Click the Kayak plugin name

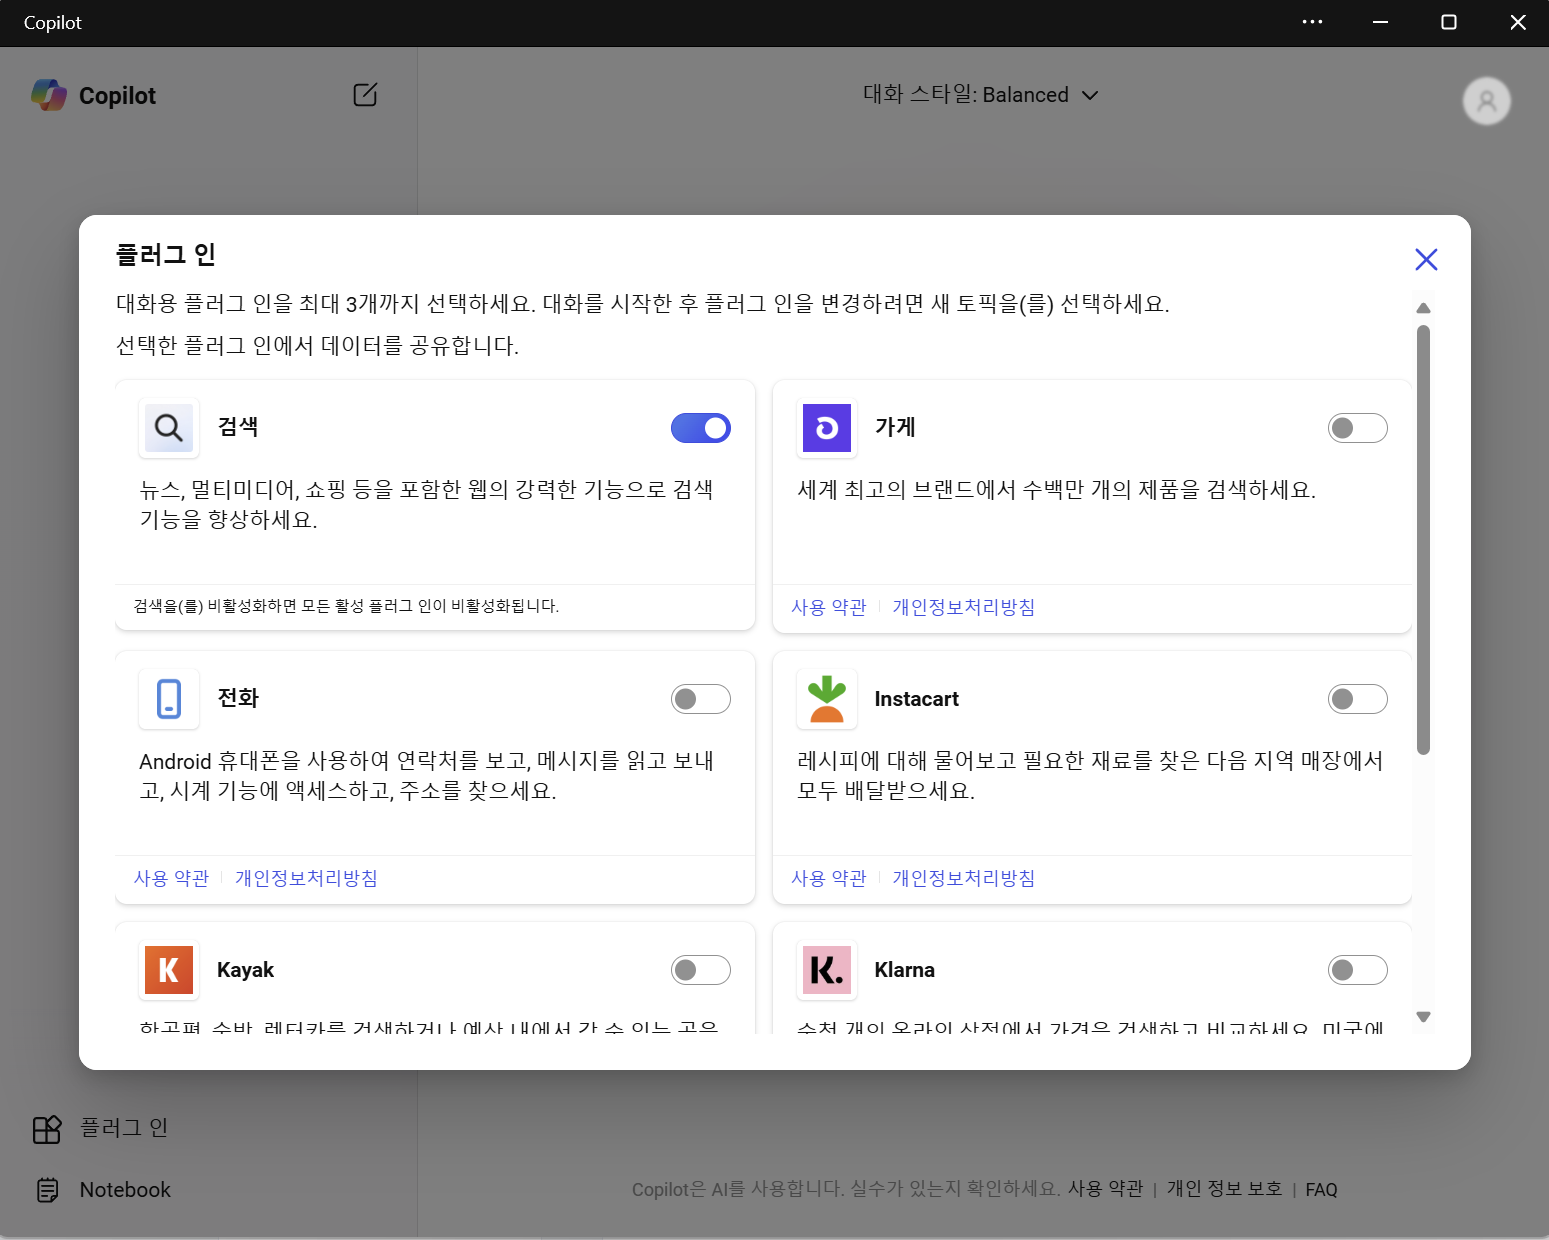[x=245, y=970]
